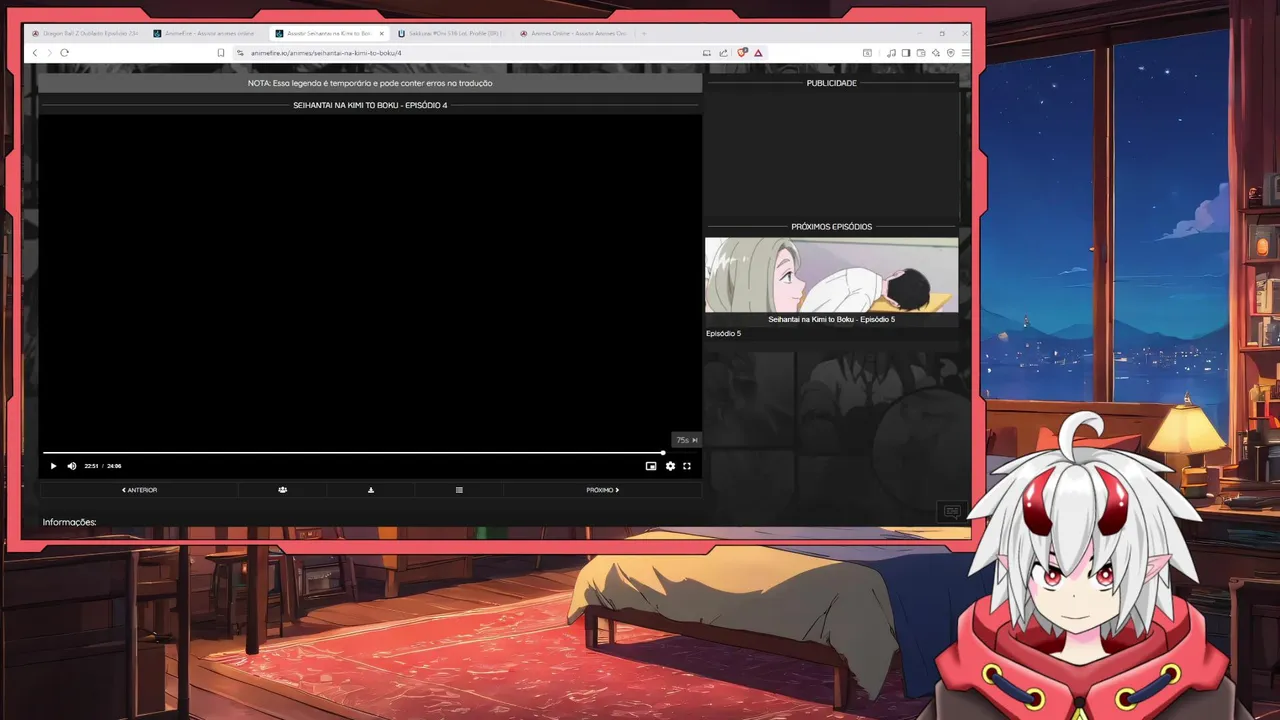The image size is (1280, 720).
Task: Go to ANTERIOR episode
Action: [x=139, y=490]
